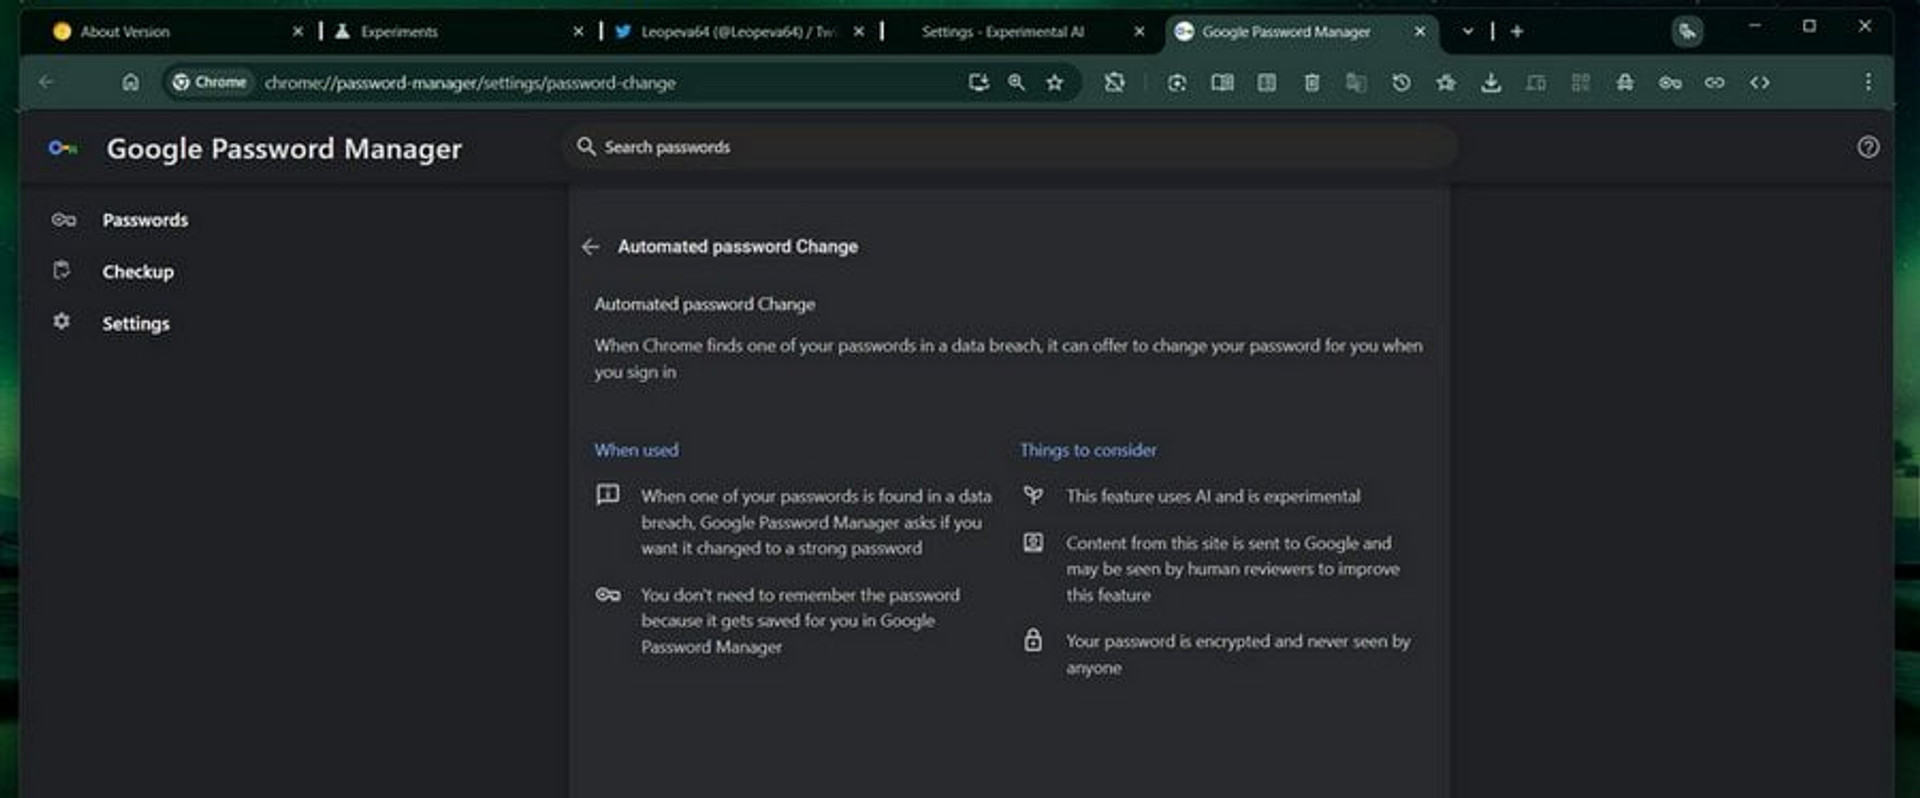This screenshot has width=1920, height=798.
Task: Open password manager key icon in toolbar
Action: click(1670, 82)
